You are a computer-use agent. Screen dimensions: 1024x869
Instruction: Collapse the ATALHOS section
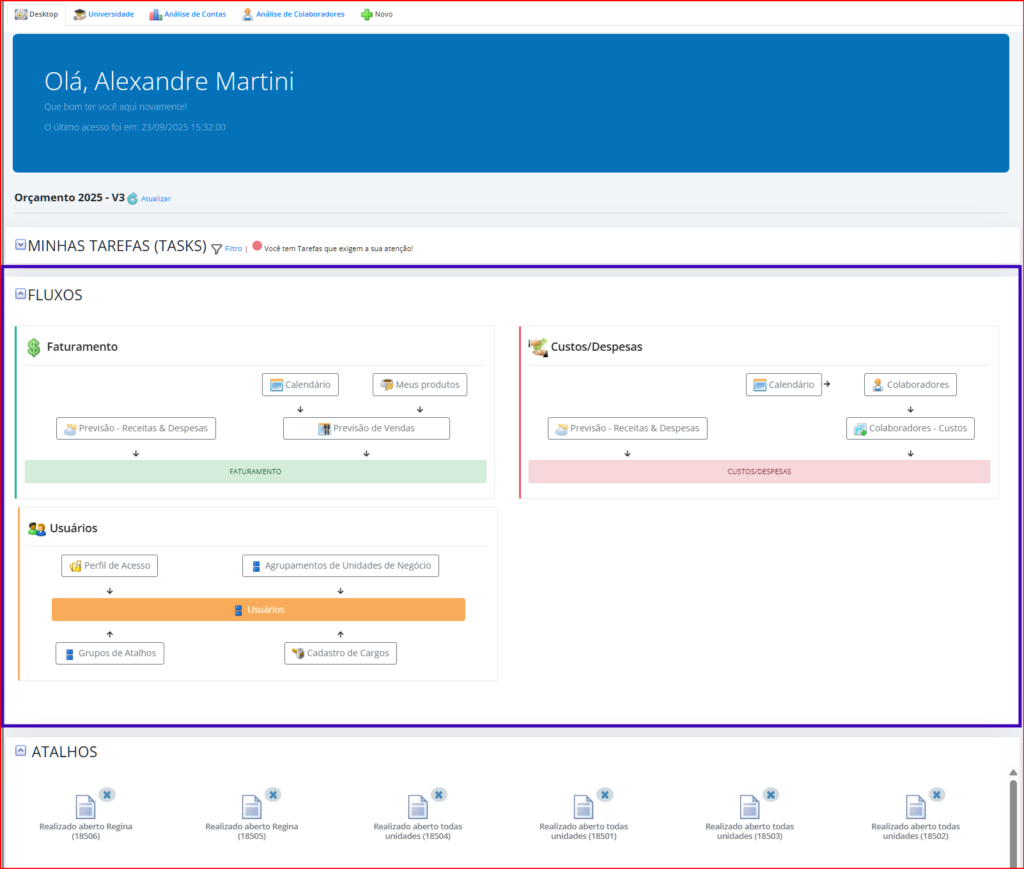coord(20,750)
